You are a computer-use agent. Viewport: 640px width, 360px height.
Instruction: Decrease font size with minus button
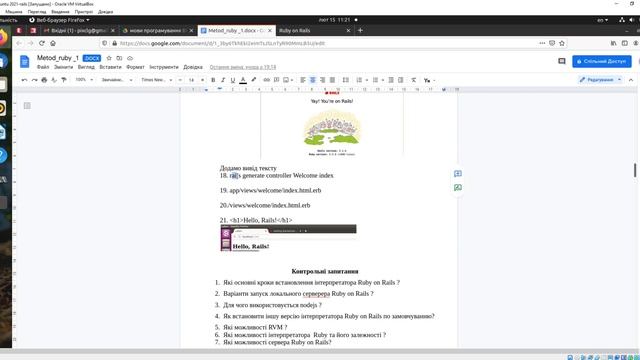click(180, 80)
